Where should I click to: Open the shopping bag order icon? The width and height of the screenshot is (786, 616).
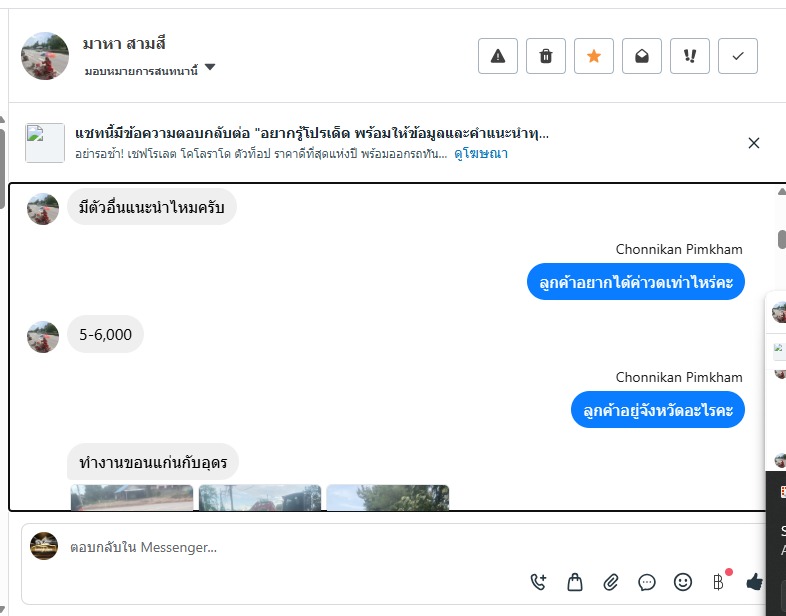click(x=574, y=582)
